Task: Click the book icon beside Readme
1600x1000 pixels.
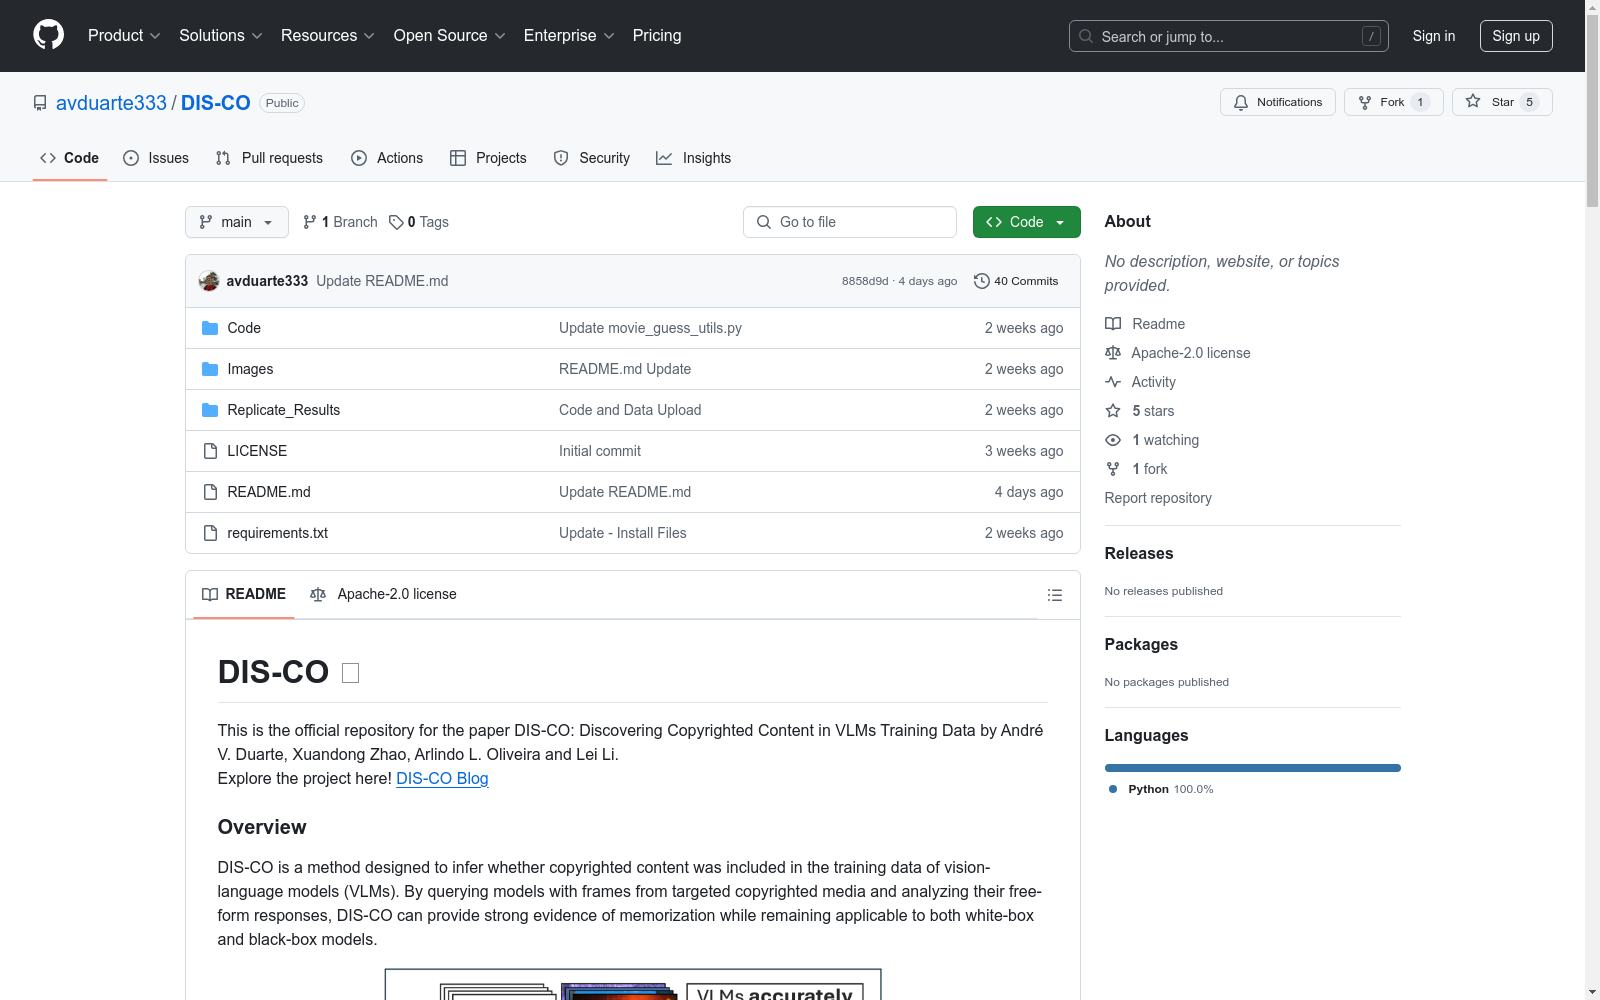Action: click(x=1113, y=324)
